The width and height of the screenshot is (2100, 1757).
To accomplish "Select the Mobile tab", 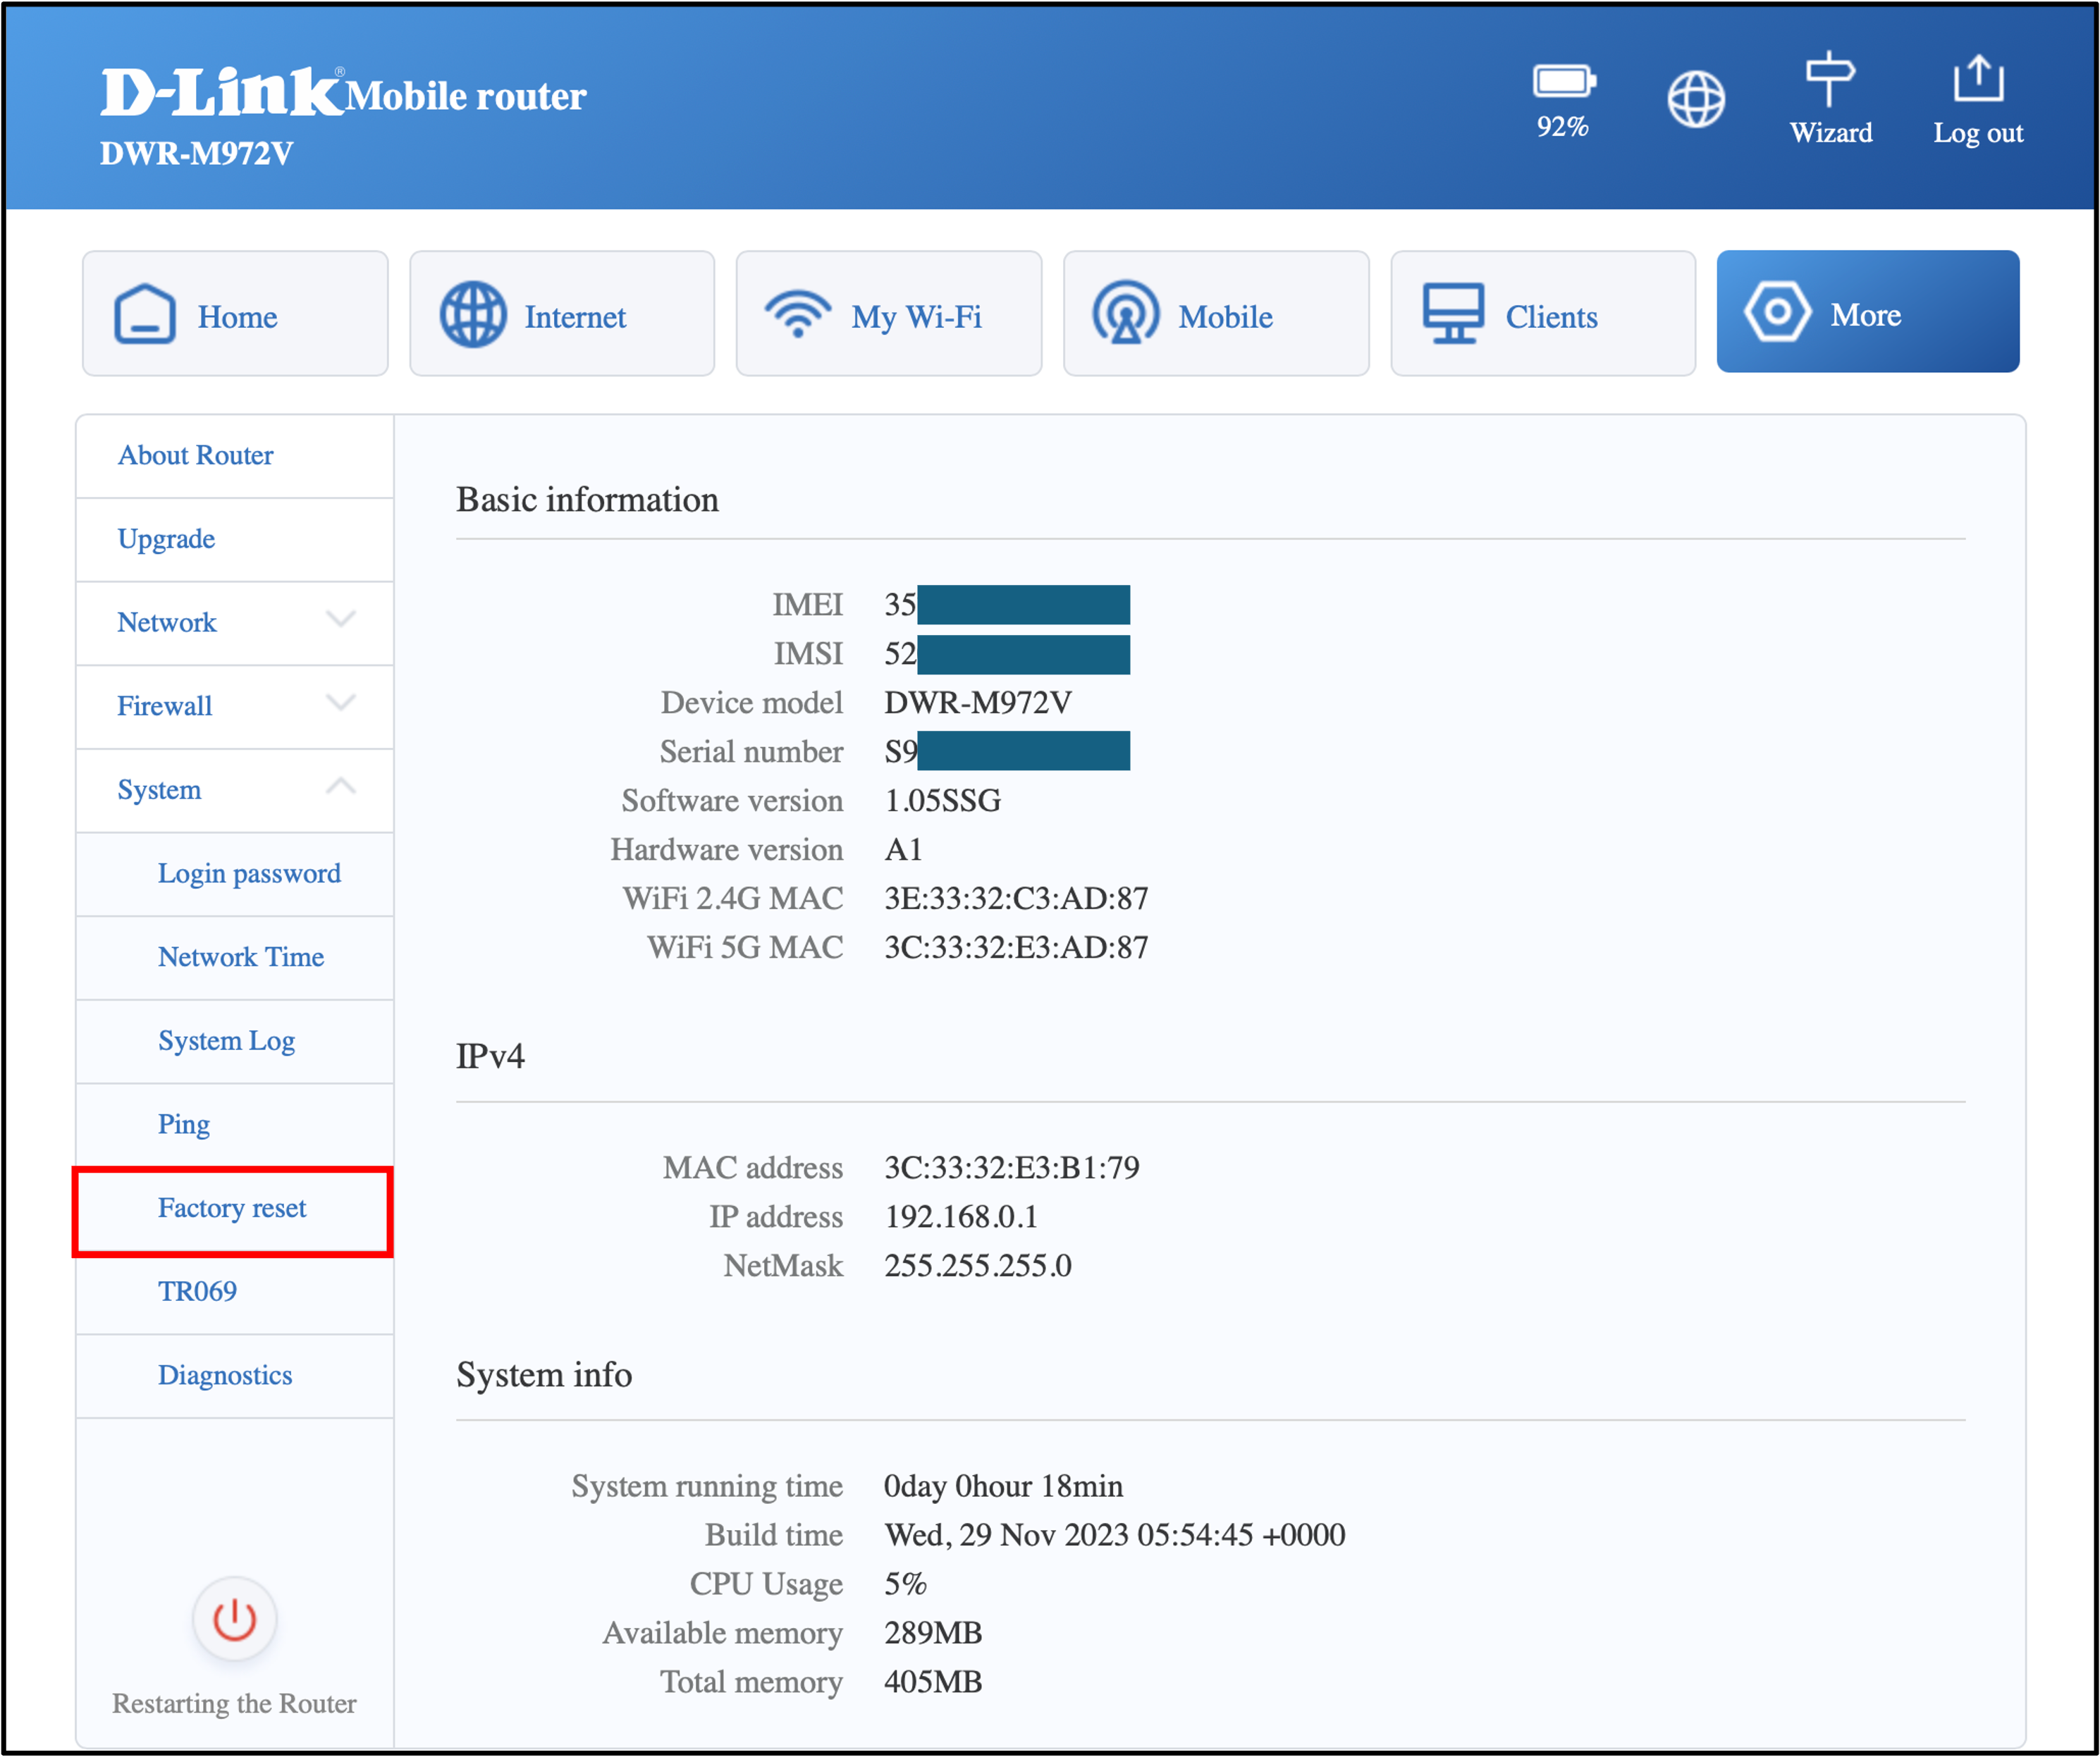I will 1216,314.
